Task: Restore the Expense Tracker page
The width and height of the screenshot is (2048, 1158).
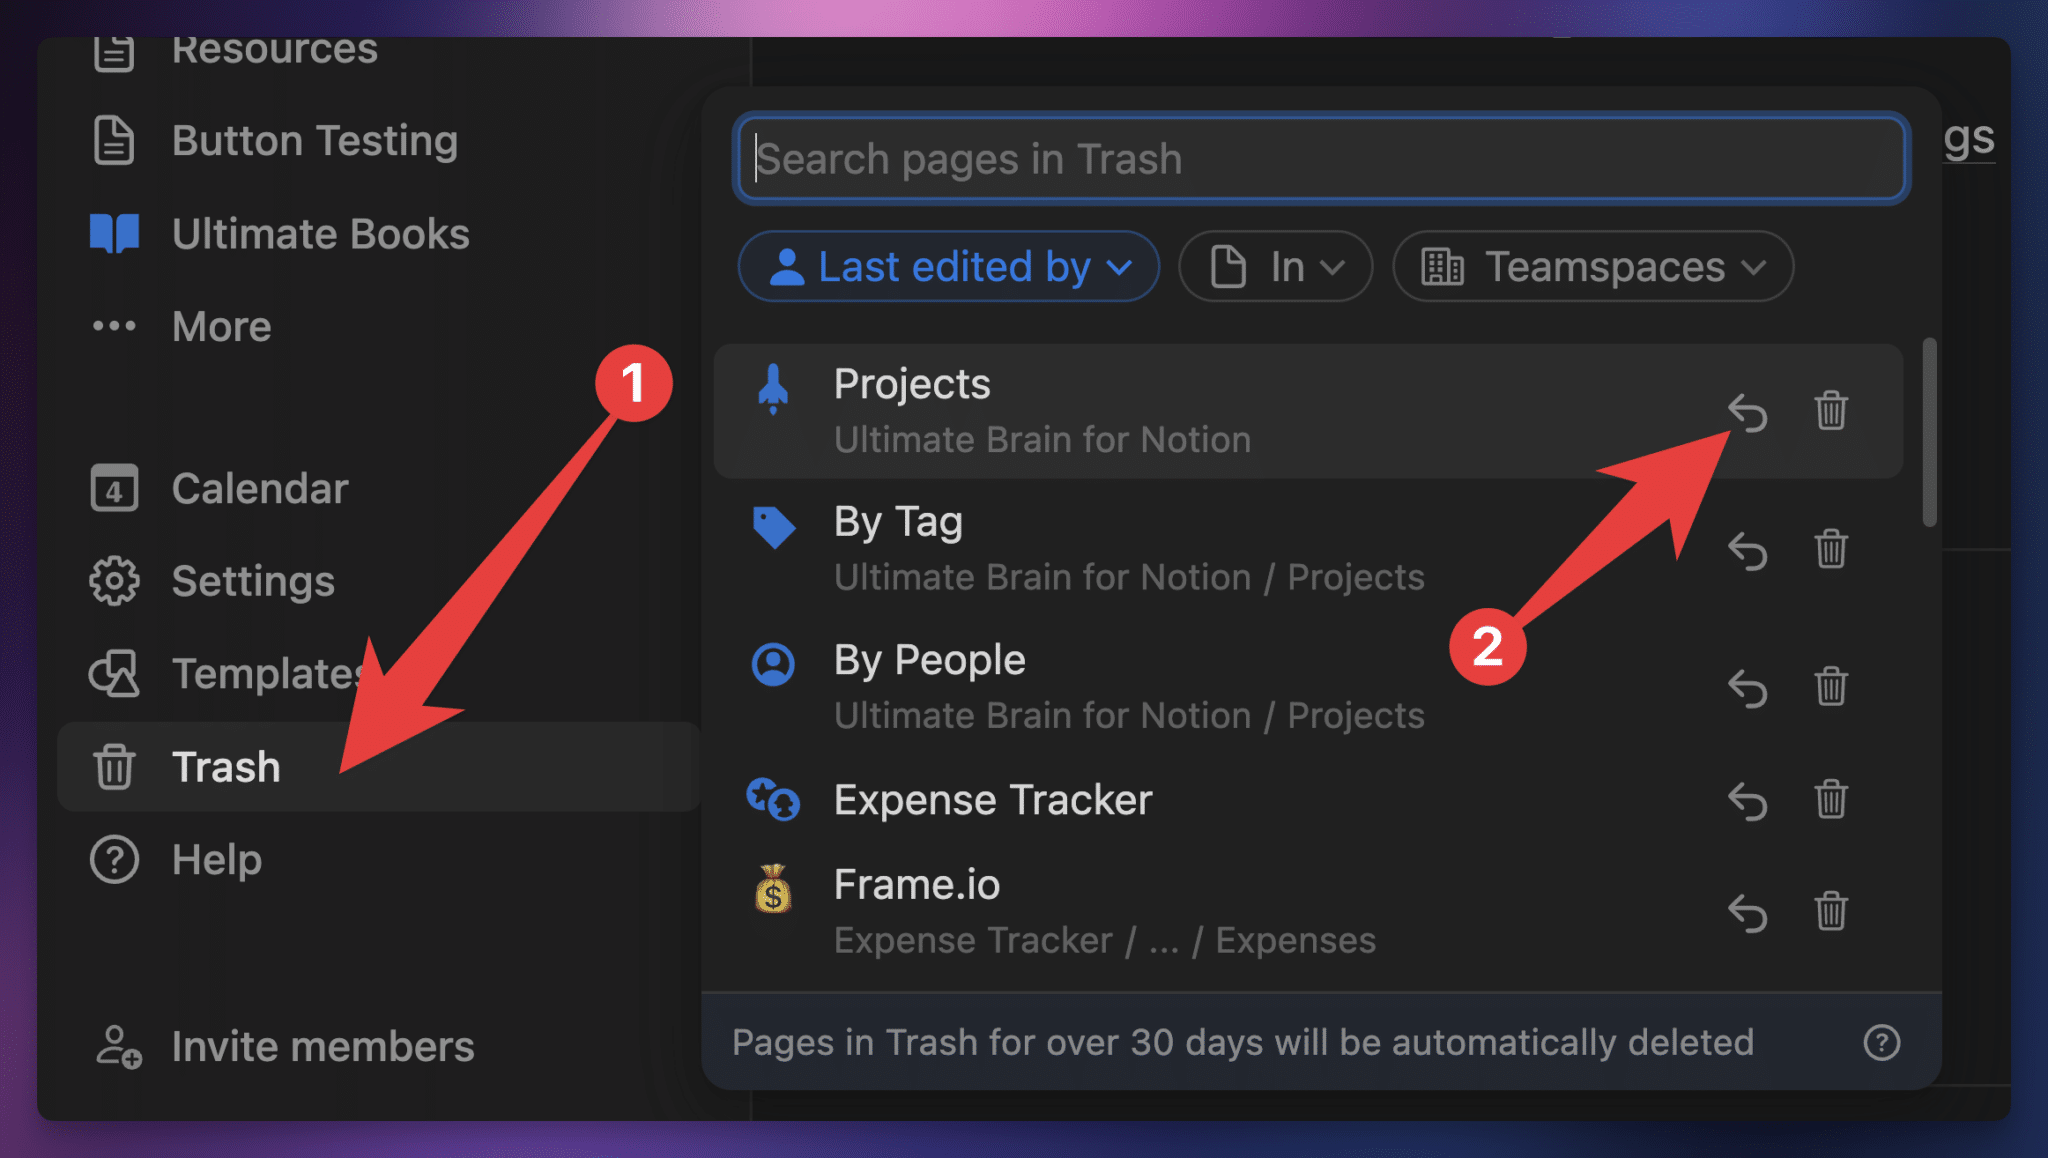Action: [x=1748, y=801]
